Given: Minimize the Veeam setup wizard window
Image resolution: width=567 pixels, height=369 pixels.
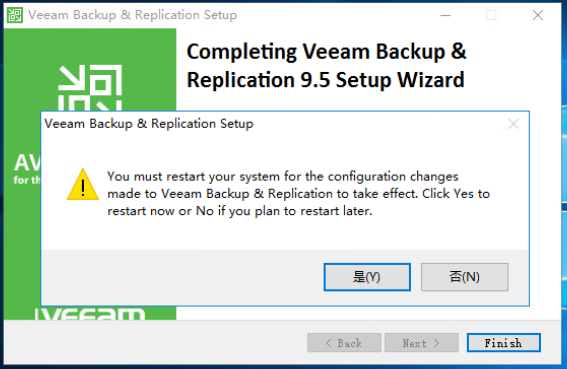Looking at the screenshot, I should (x=446, y=15).
